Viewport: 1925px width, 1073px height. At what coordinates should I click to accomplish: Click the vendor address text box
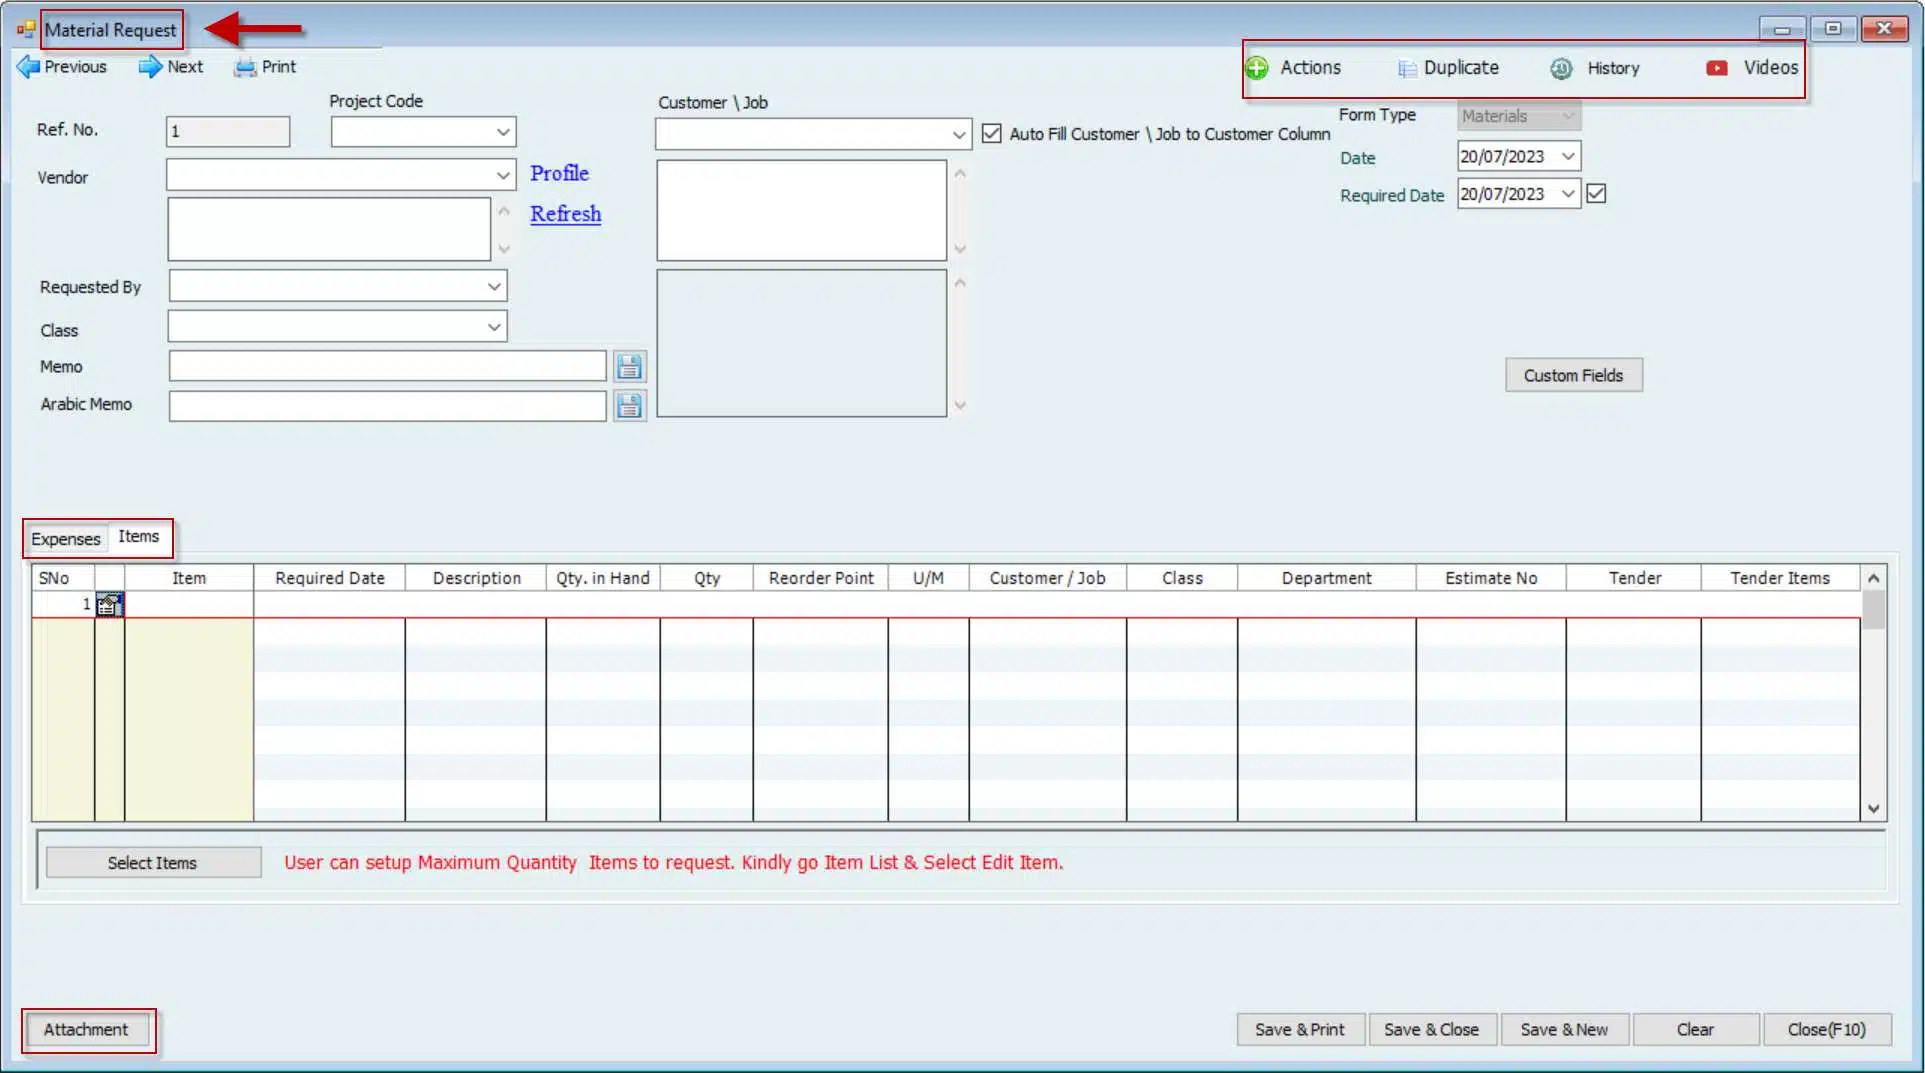tap(329, 229)
